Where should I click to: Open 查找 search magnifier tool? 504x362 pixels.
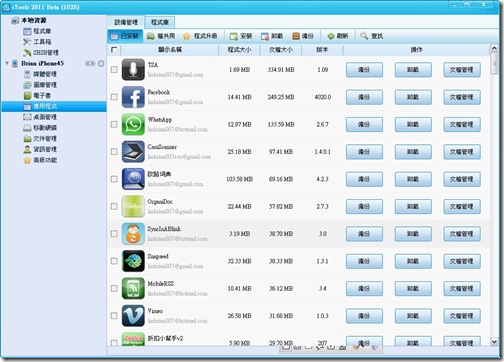pos(372,36)
